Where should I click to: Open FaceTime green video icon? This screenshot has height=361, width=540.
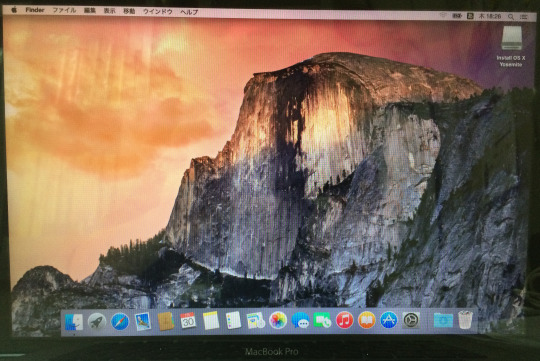(x=322, y=320)
